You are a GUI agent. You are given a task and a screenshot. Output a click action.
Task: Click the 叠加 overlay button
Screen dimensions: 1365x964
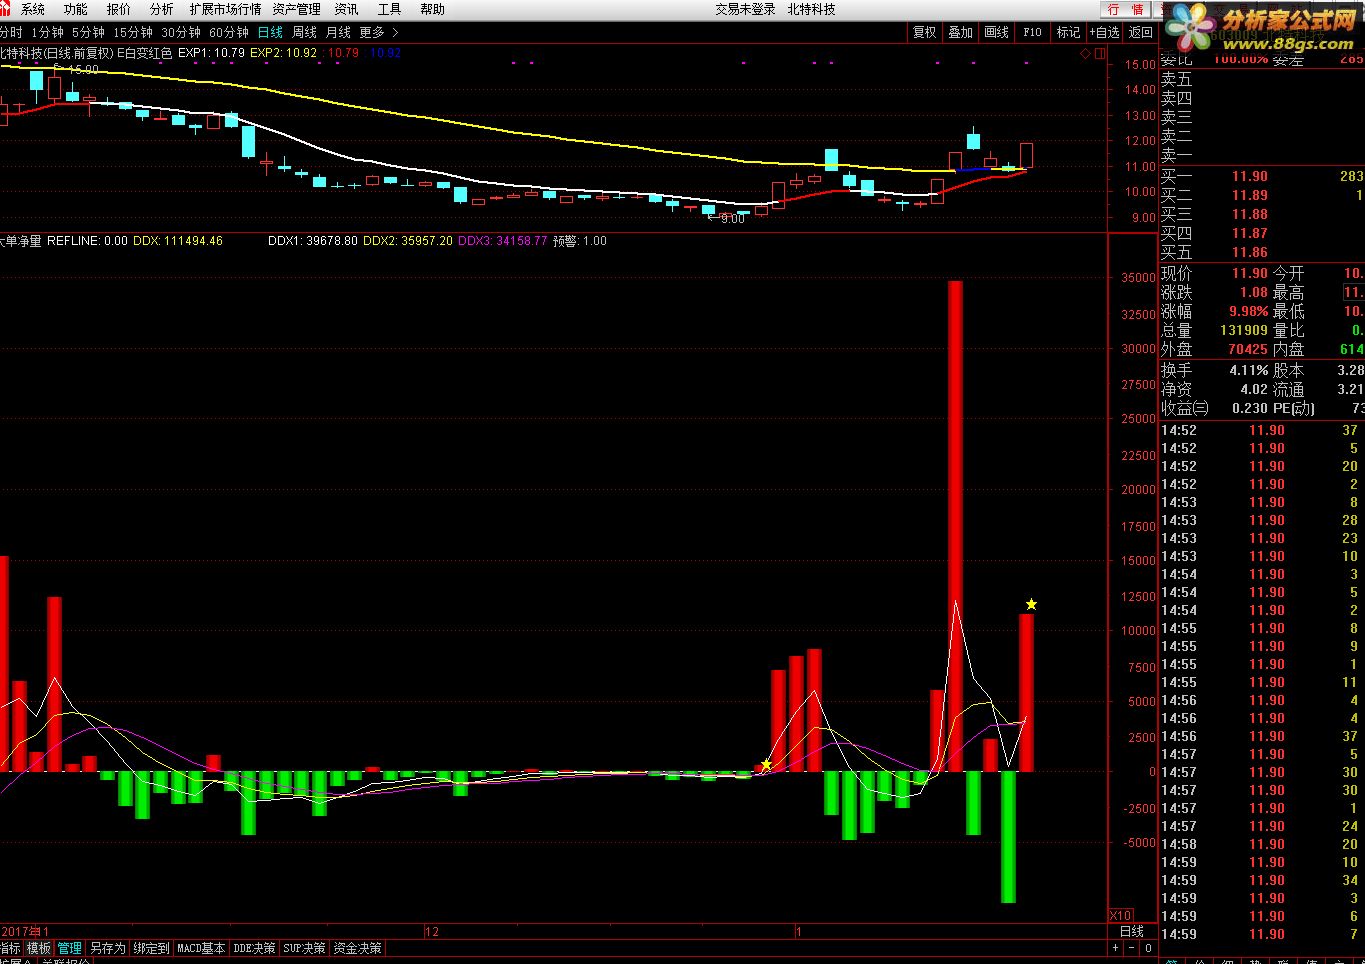click(x=960, y=32)
